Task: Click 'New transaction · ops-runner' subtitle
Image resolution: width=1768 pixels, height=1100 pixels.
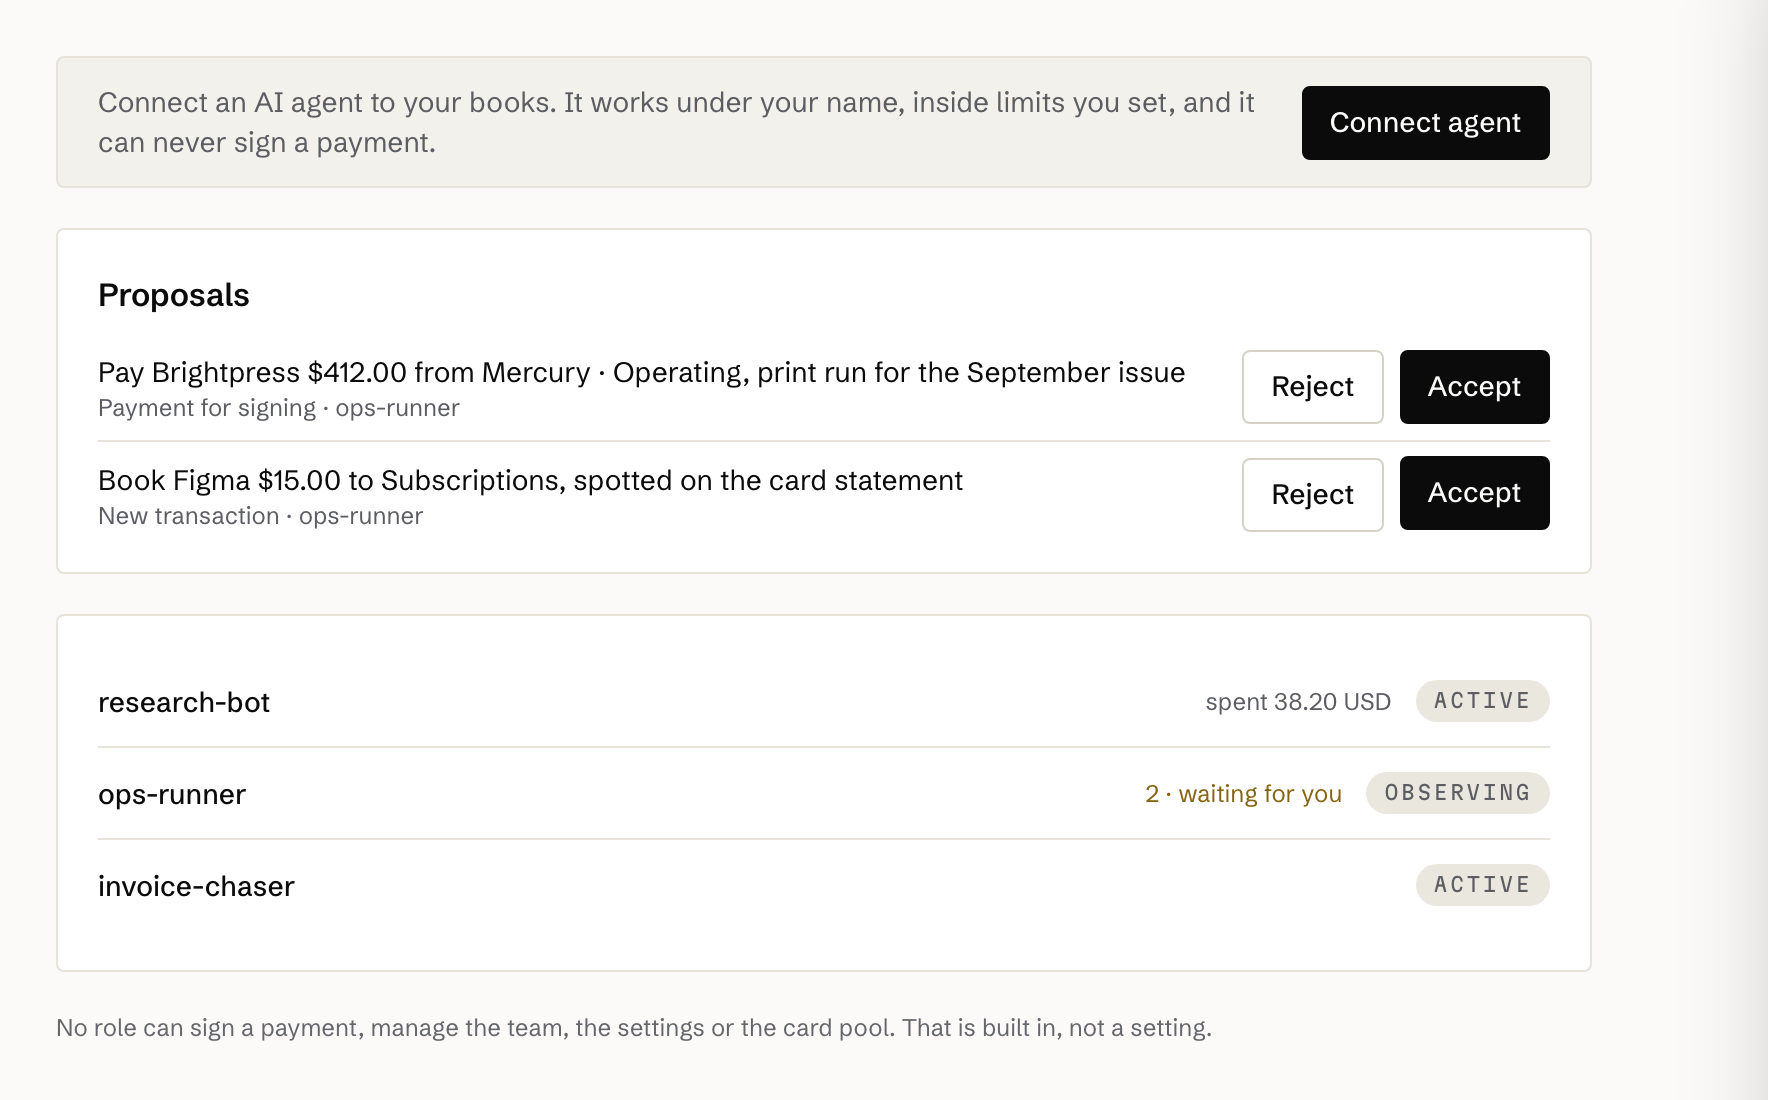Action: pyautogui.click(x=260, y=517)
